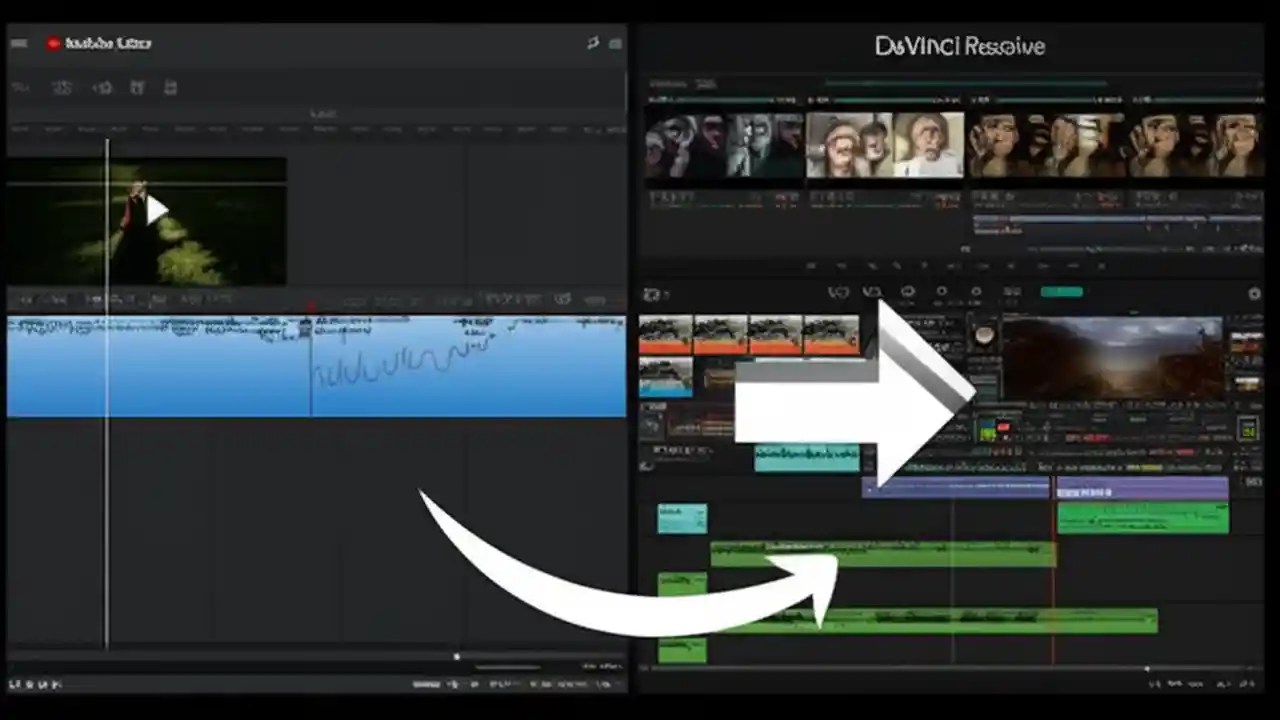
Task: Open the hamburger menu top left
Action: click(18, 43)
